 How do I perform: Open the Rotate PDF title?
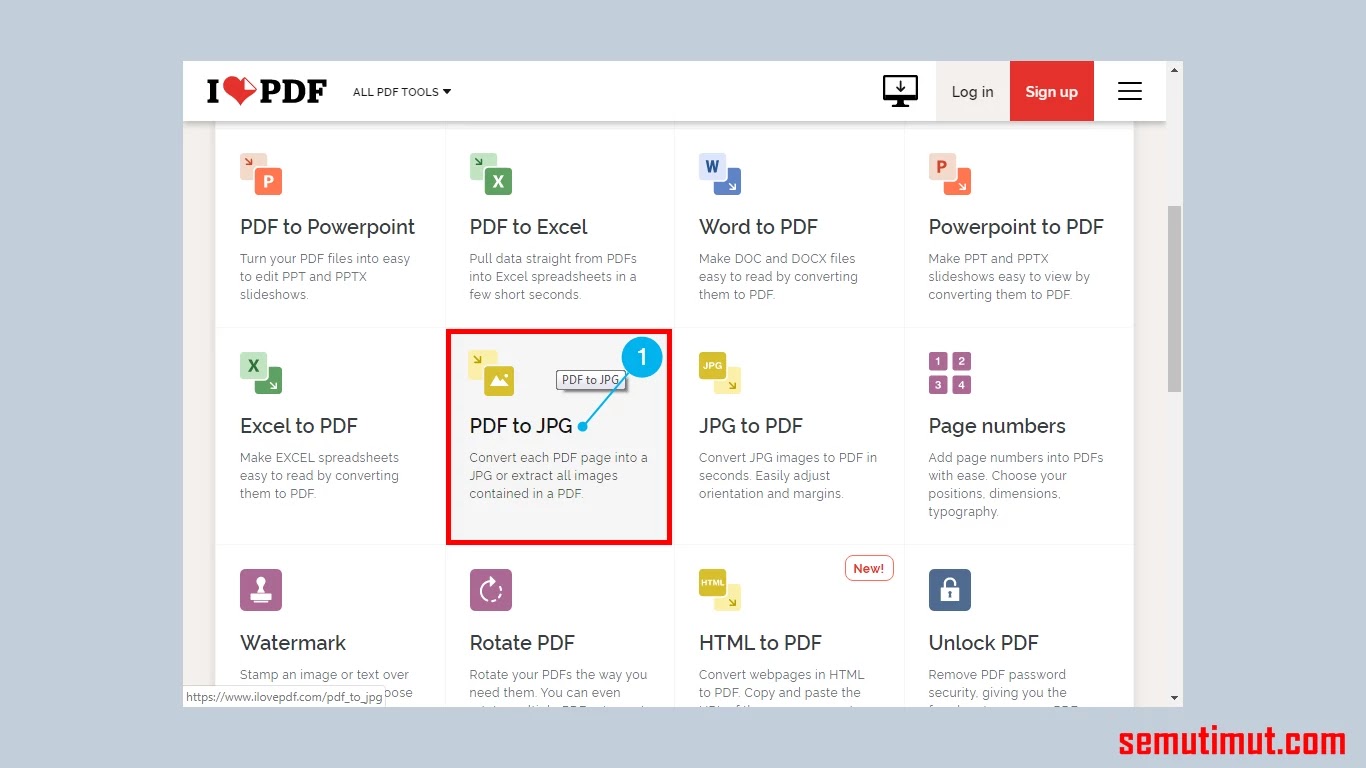point(522,643)
